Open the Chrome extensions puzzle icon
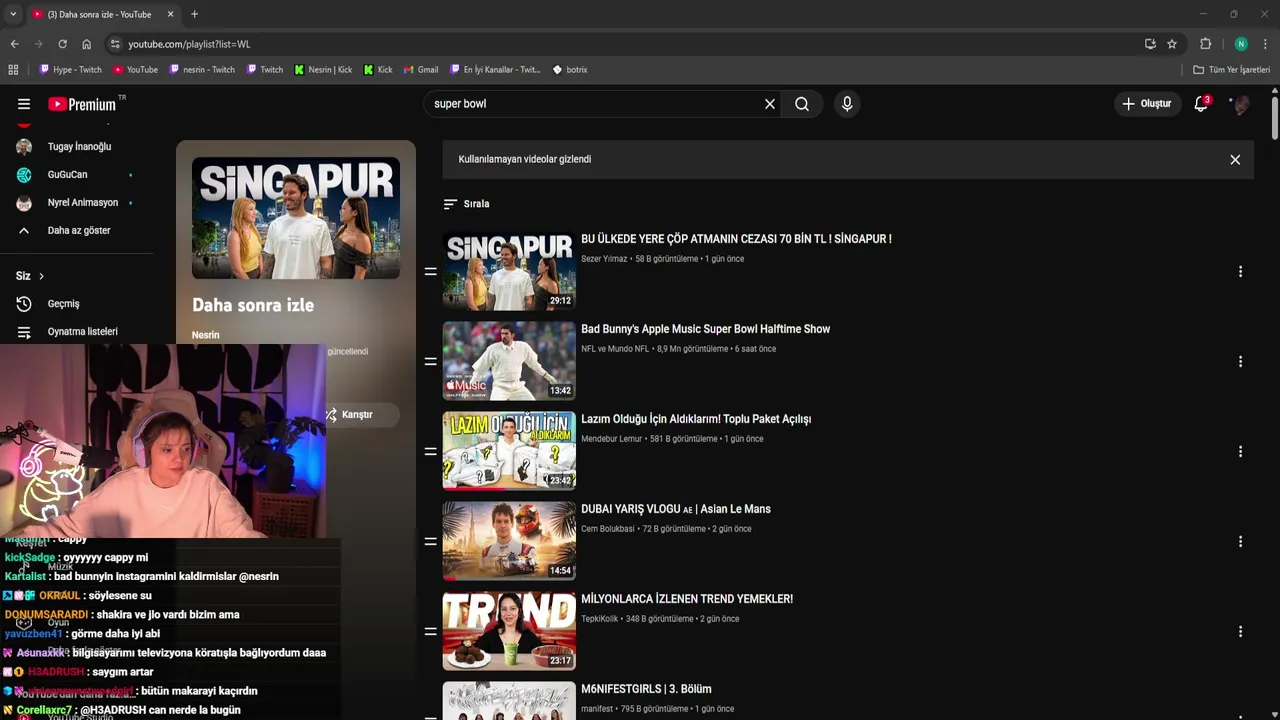The width and height of the screenshot is (1280, 720). [1206, 44]
